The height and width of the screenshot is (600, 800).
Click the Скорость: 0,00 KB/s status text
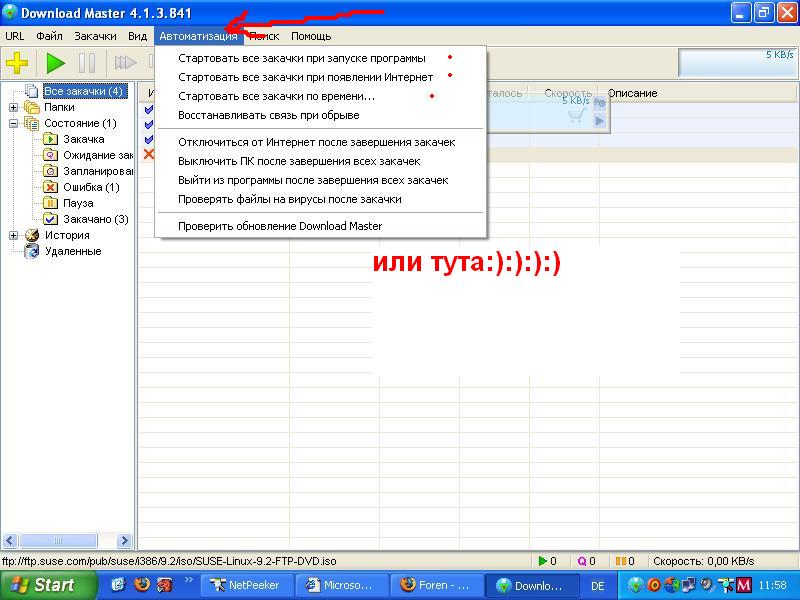tap(704, 561)
